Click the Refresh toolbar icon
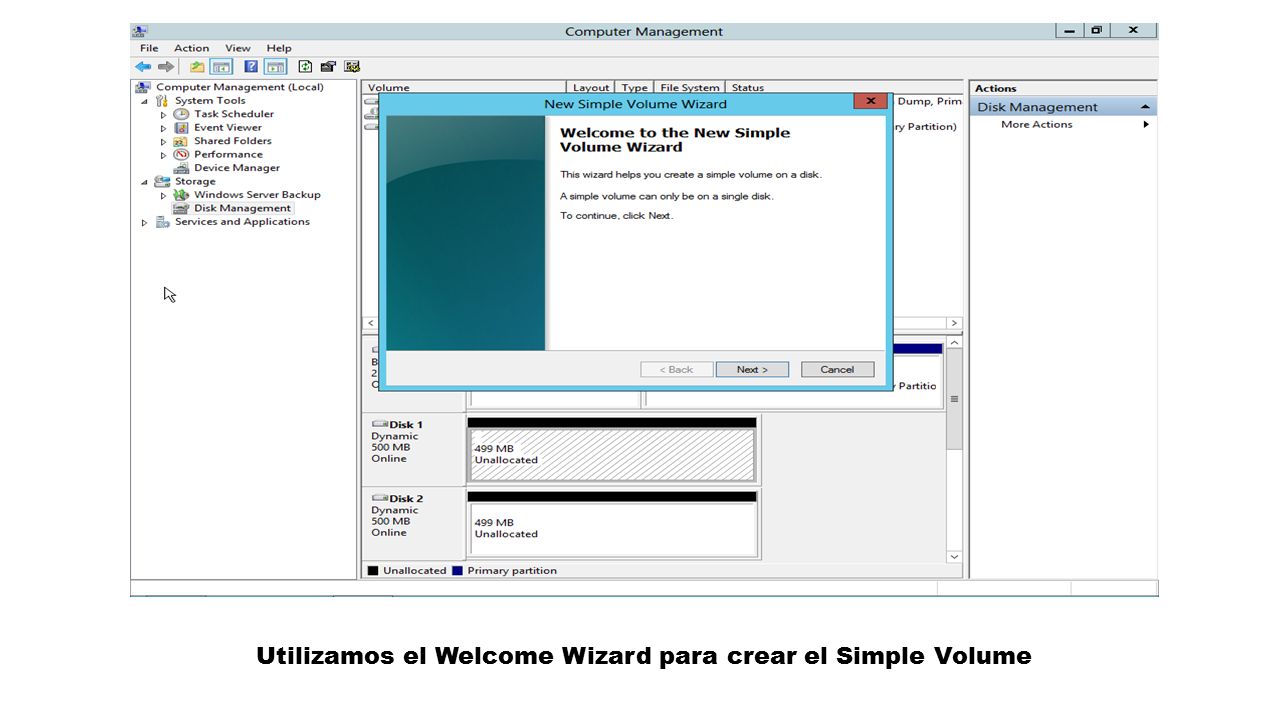Screen dimensions: 1280x720 305,67
